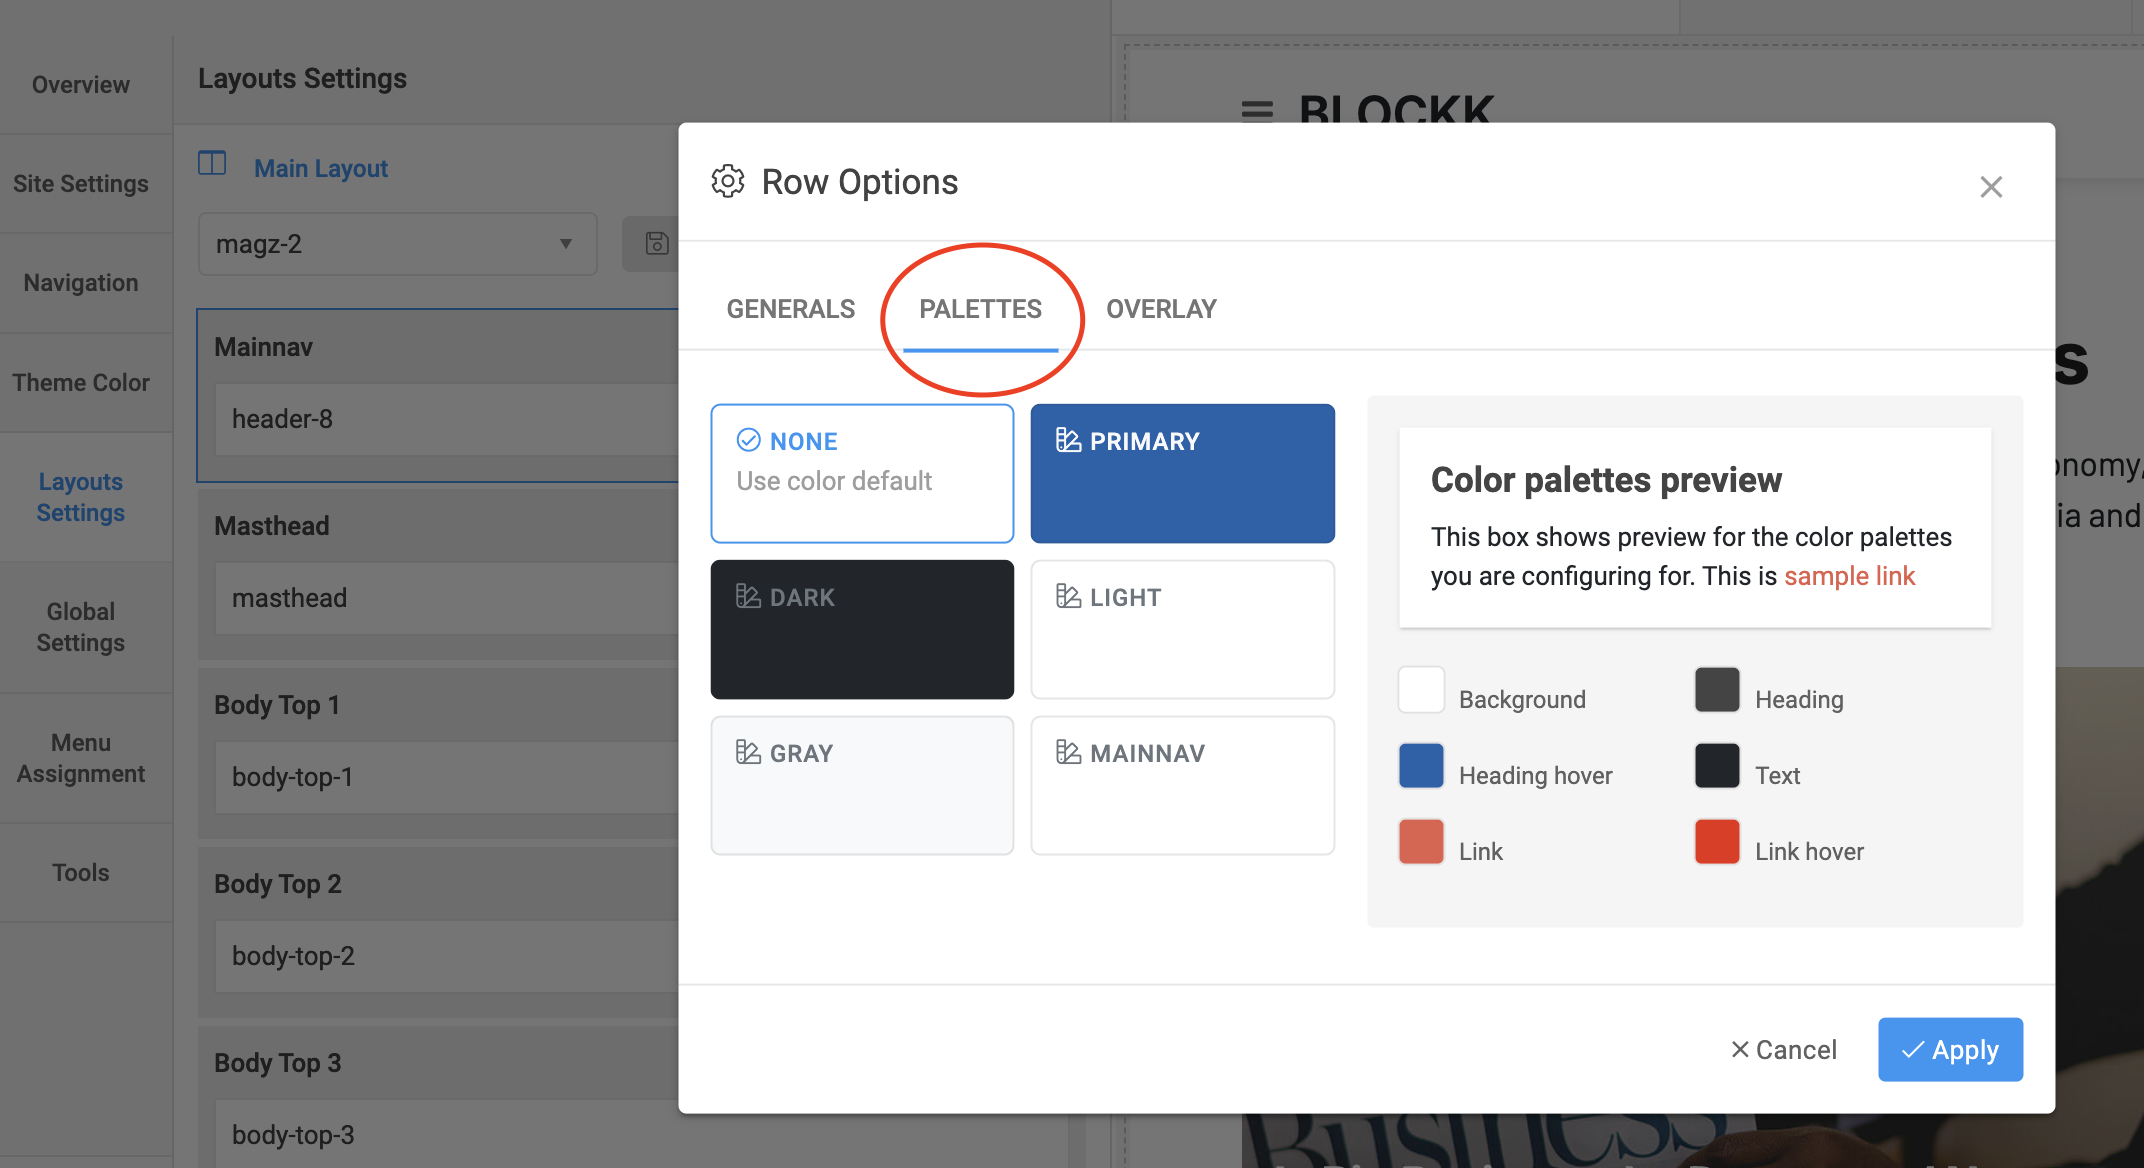Click the palette icon on the Gray card
Viewport: 2144px width, 1168px height.
pos(748,752)
